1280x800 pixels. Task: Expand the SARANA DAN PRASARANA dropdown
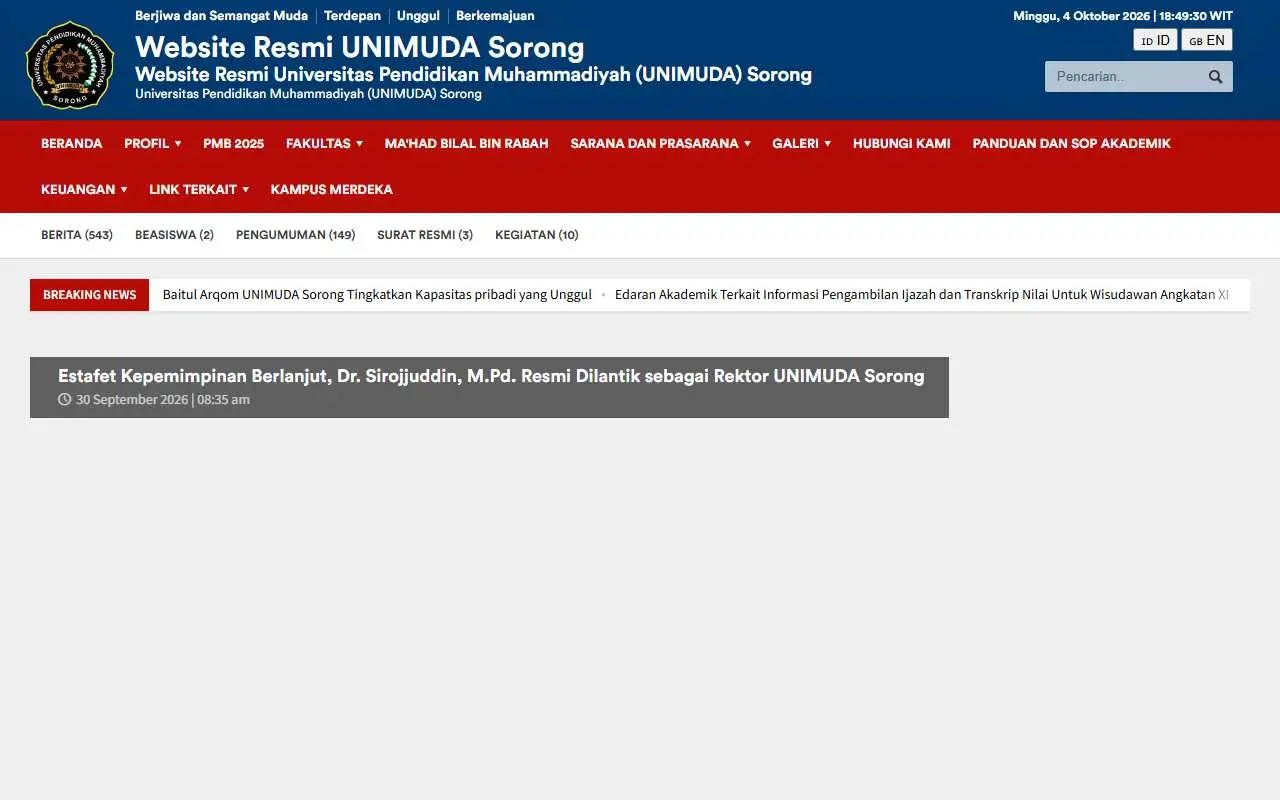click(660, 143)
